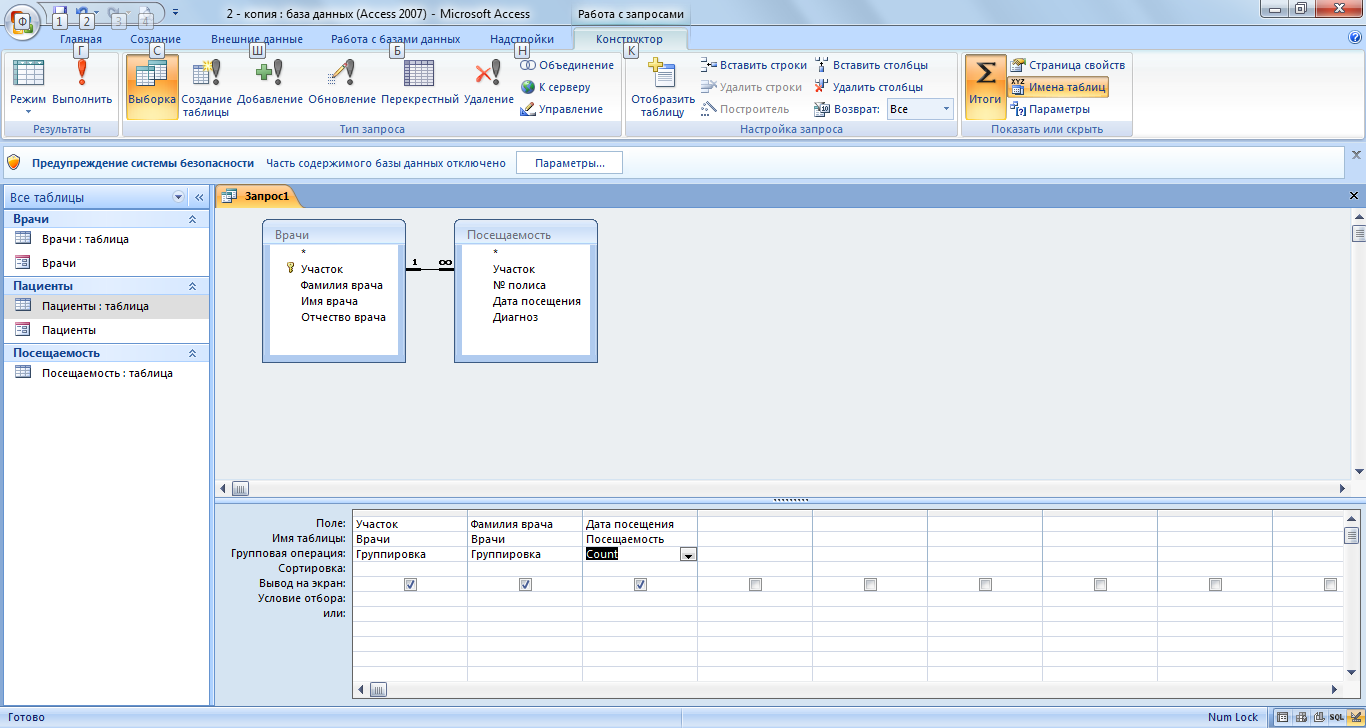
Task: Uncheck the display checkbox under Фамилия врача
Action: (x=525, y=584)
